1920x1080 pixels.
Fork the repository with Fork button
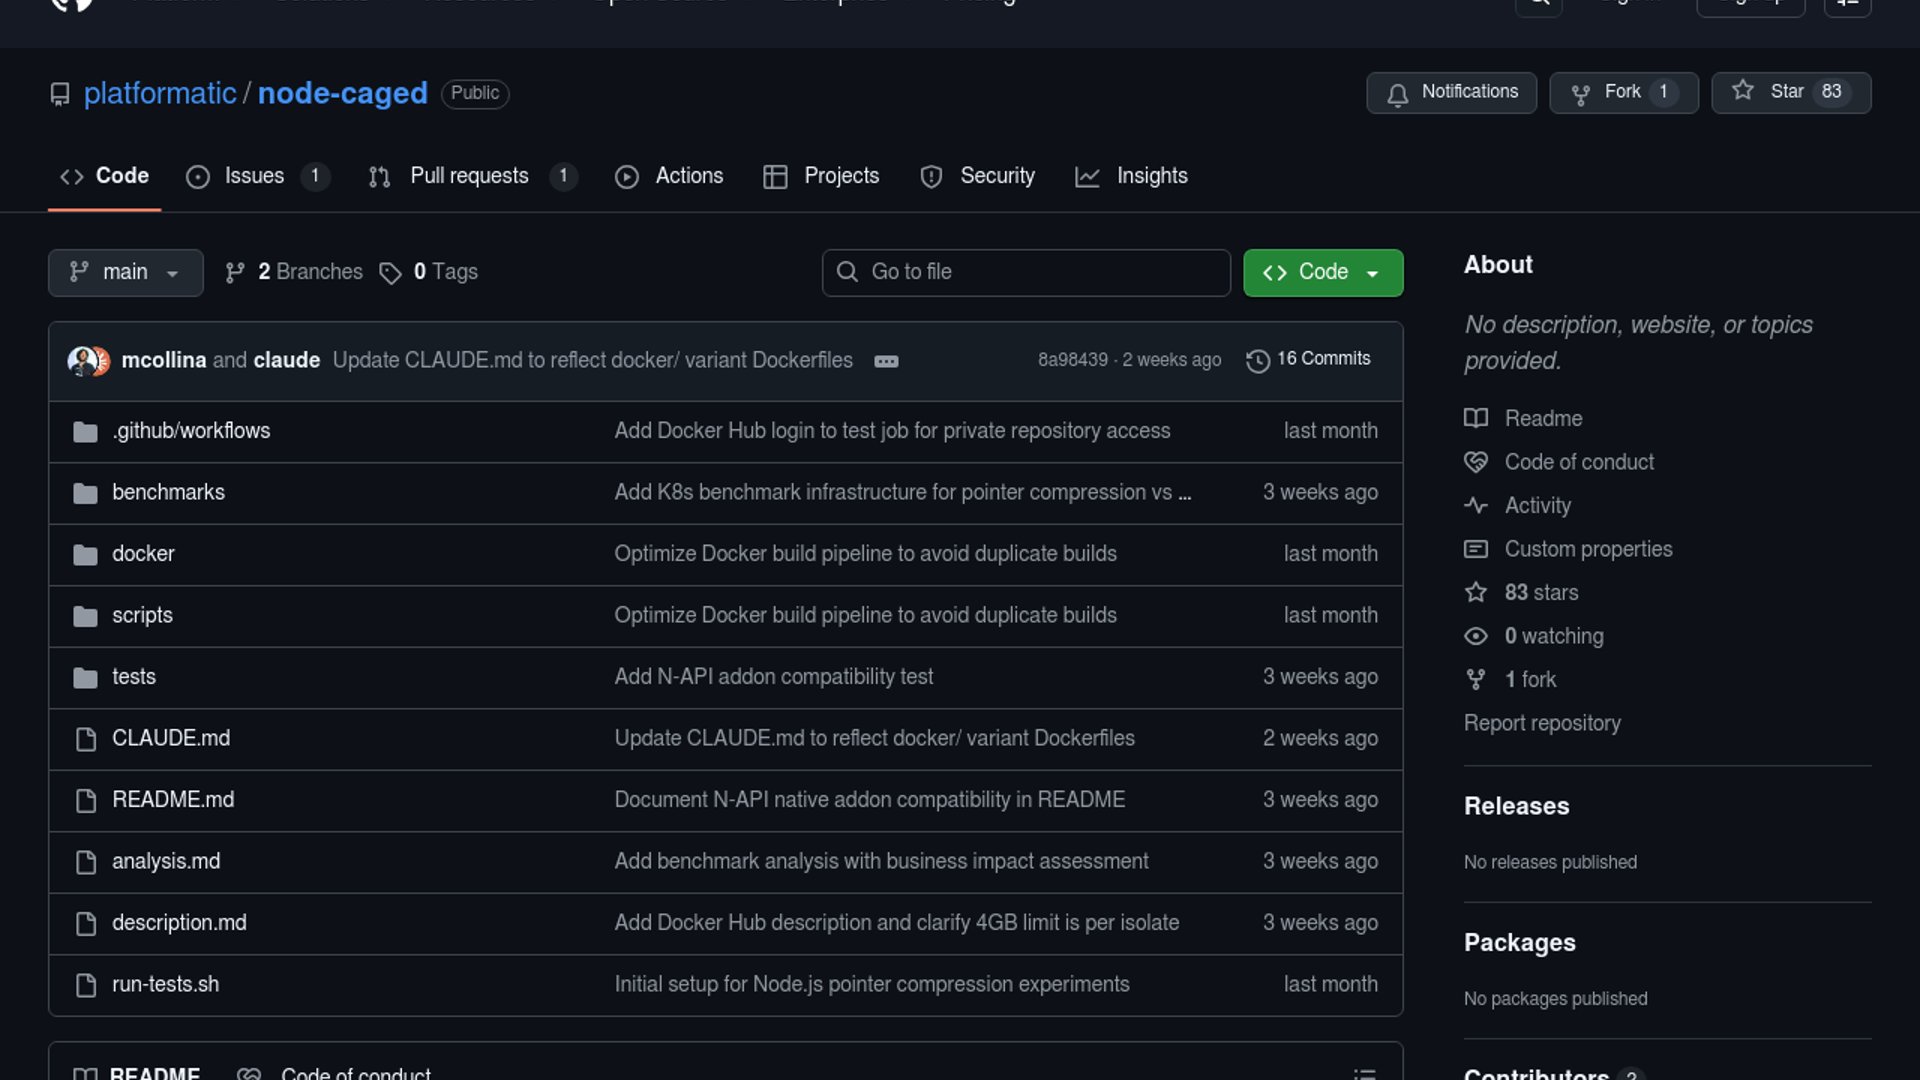point(1622,92)
